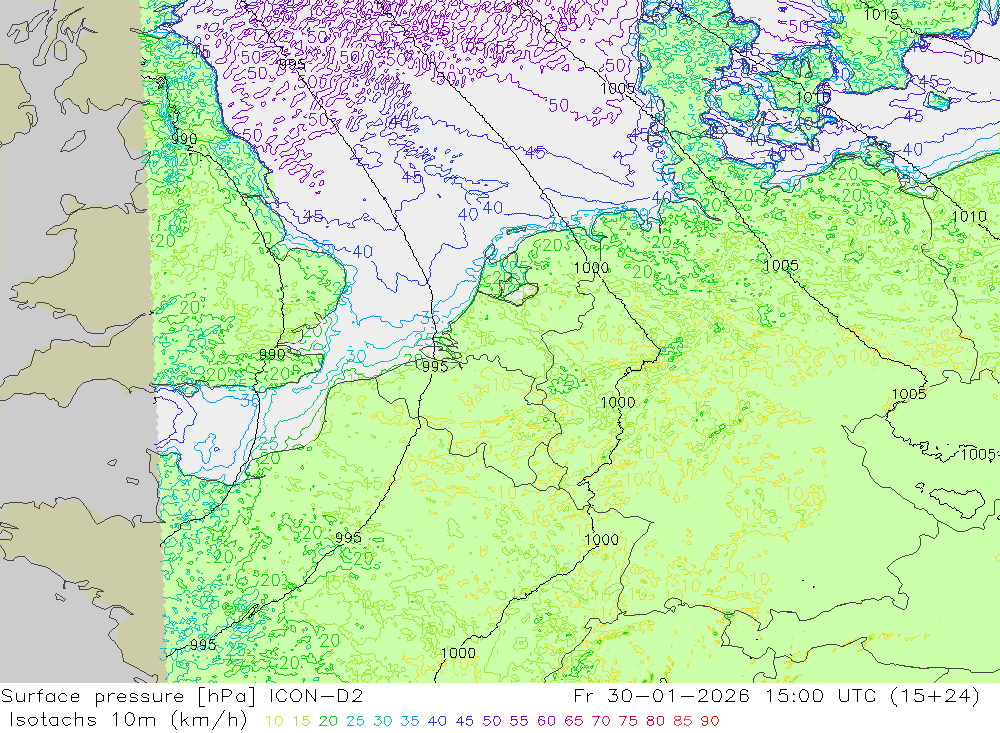The width and height of the screenshot is (1000, 733).
Task: Select the 65 value in isotach legend
Action: [573, 721]
